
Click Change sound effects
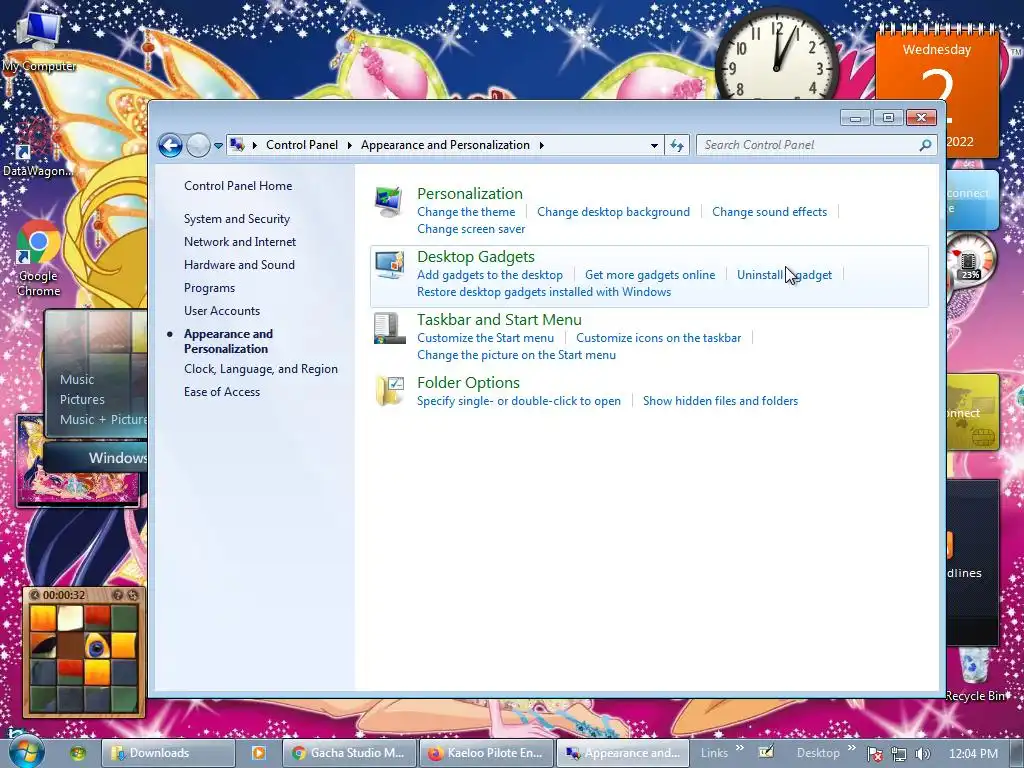[x=769, y=212]
